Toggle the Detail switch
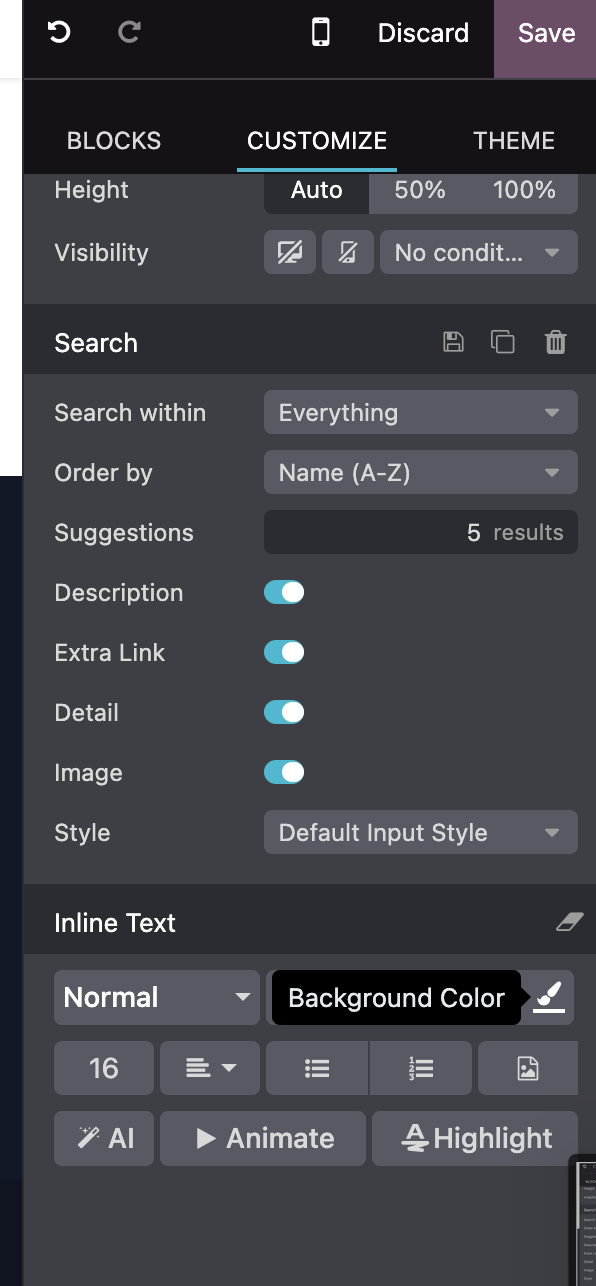596x1286 pixels. [x=284, y=712]
